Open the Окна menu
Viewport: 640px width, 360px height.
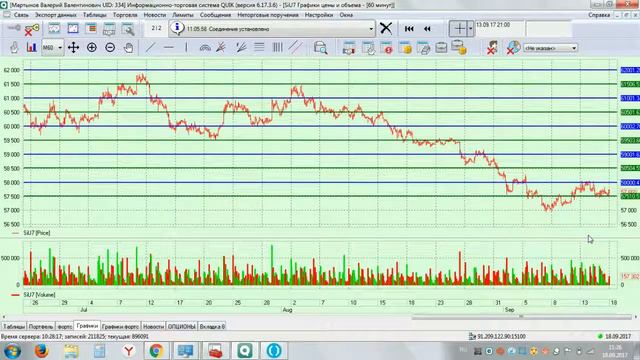point(346,15)
